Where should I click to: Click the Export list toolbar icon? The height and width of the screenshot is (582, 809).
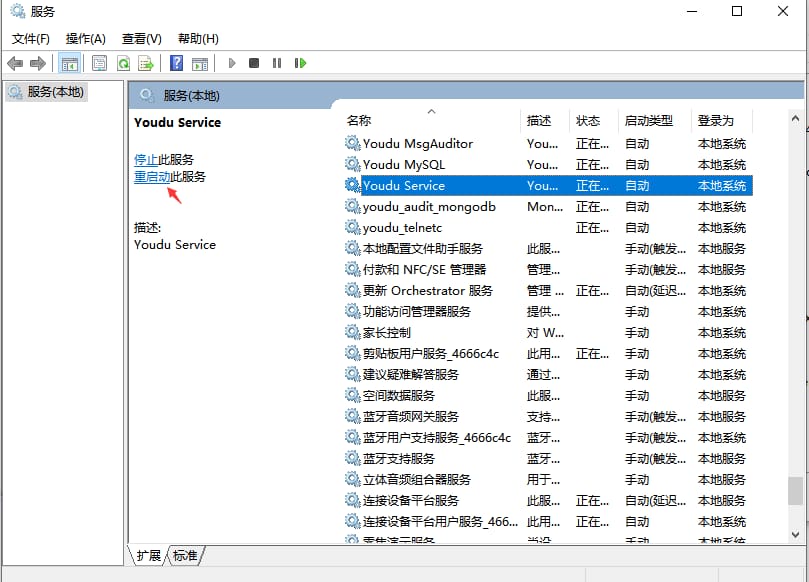tap(146, 63)
